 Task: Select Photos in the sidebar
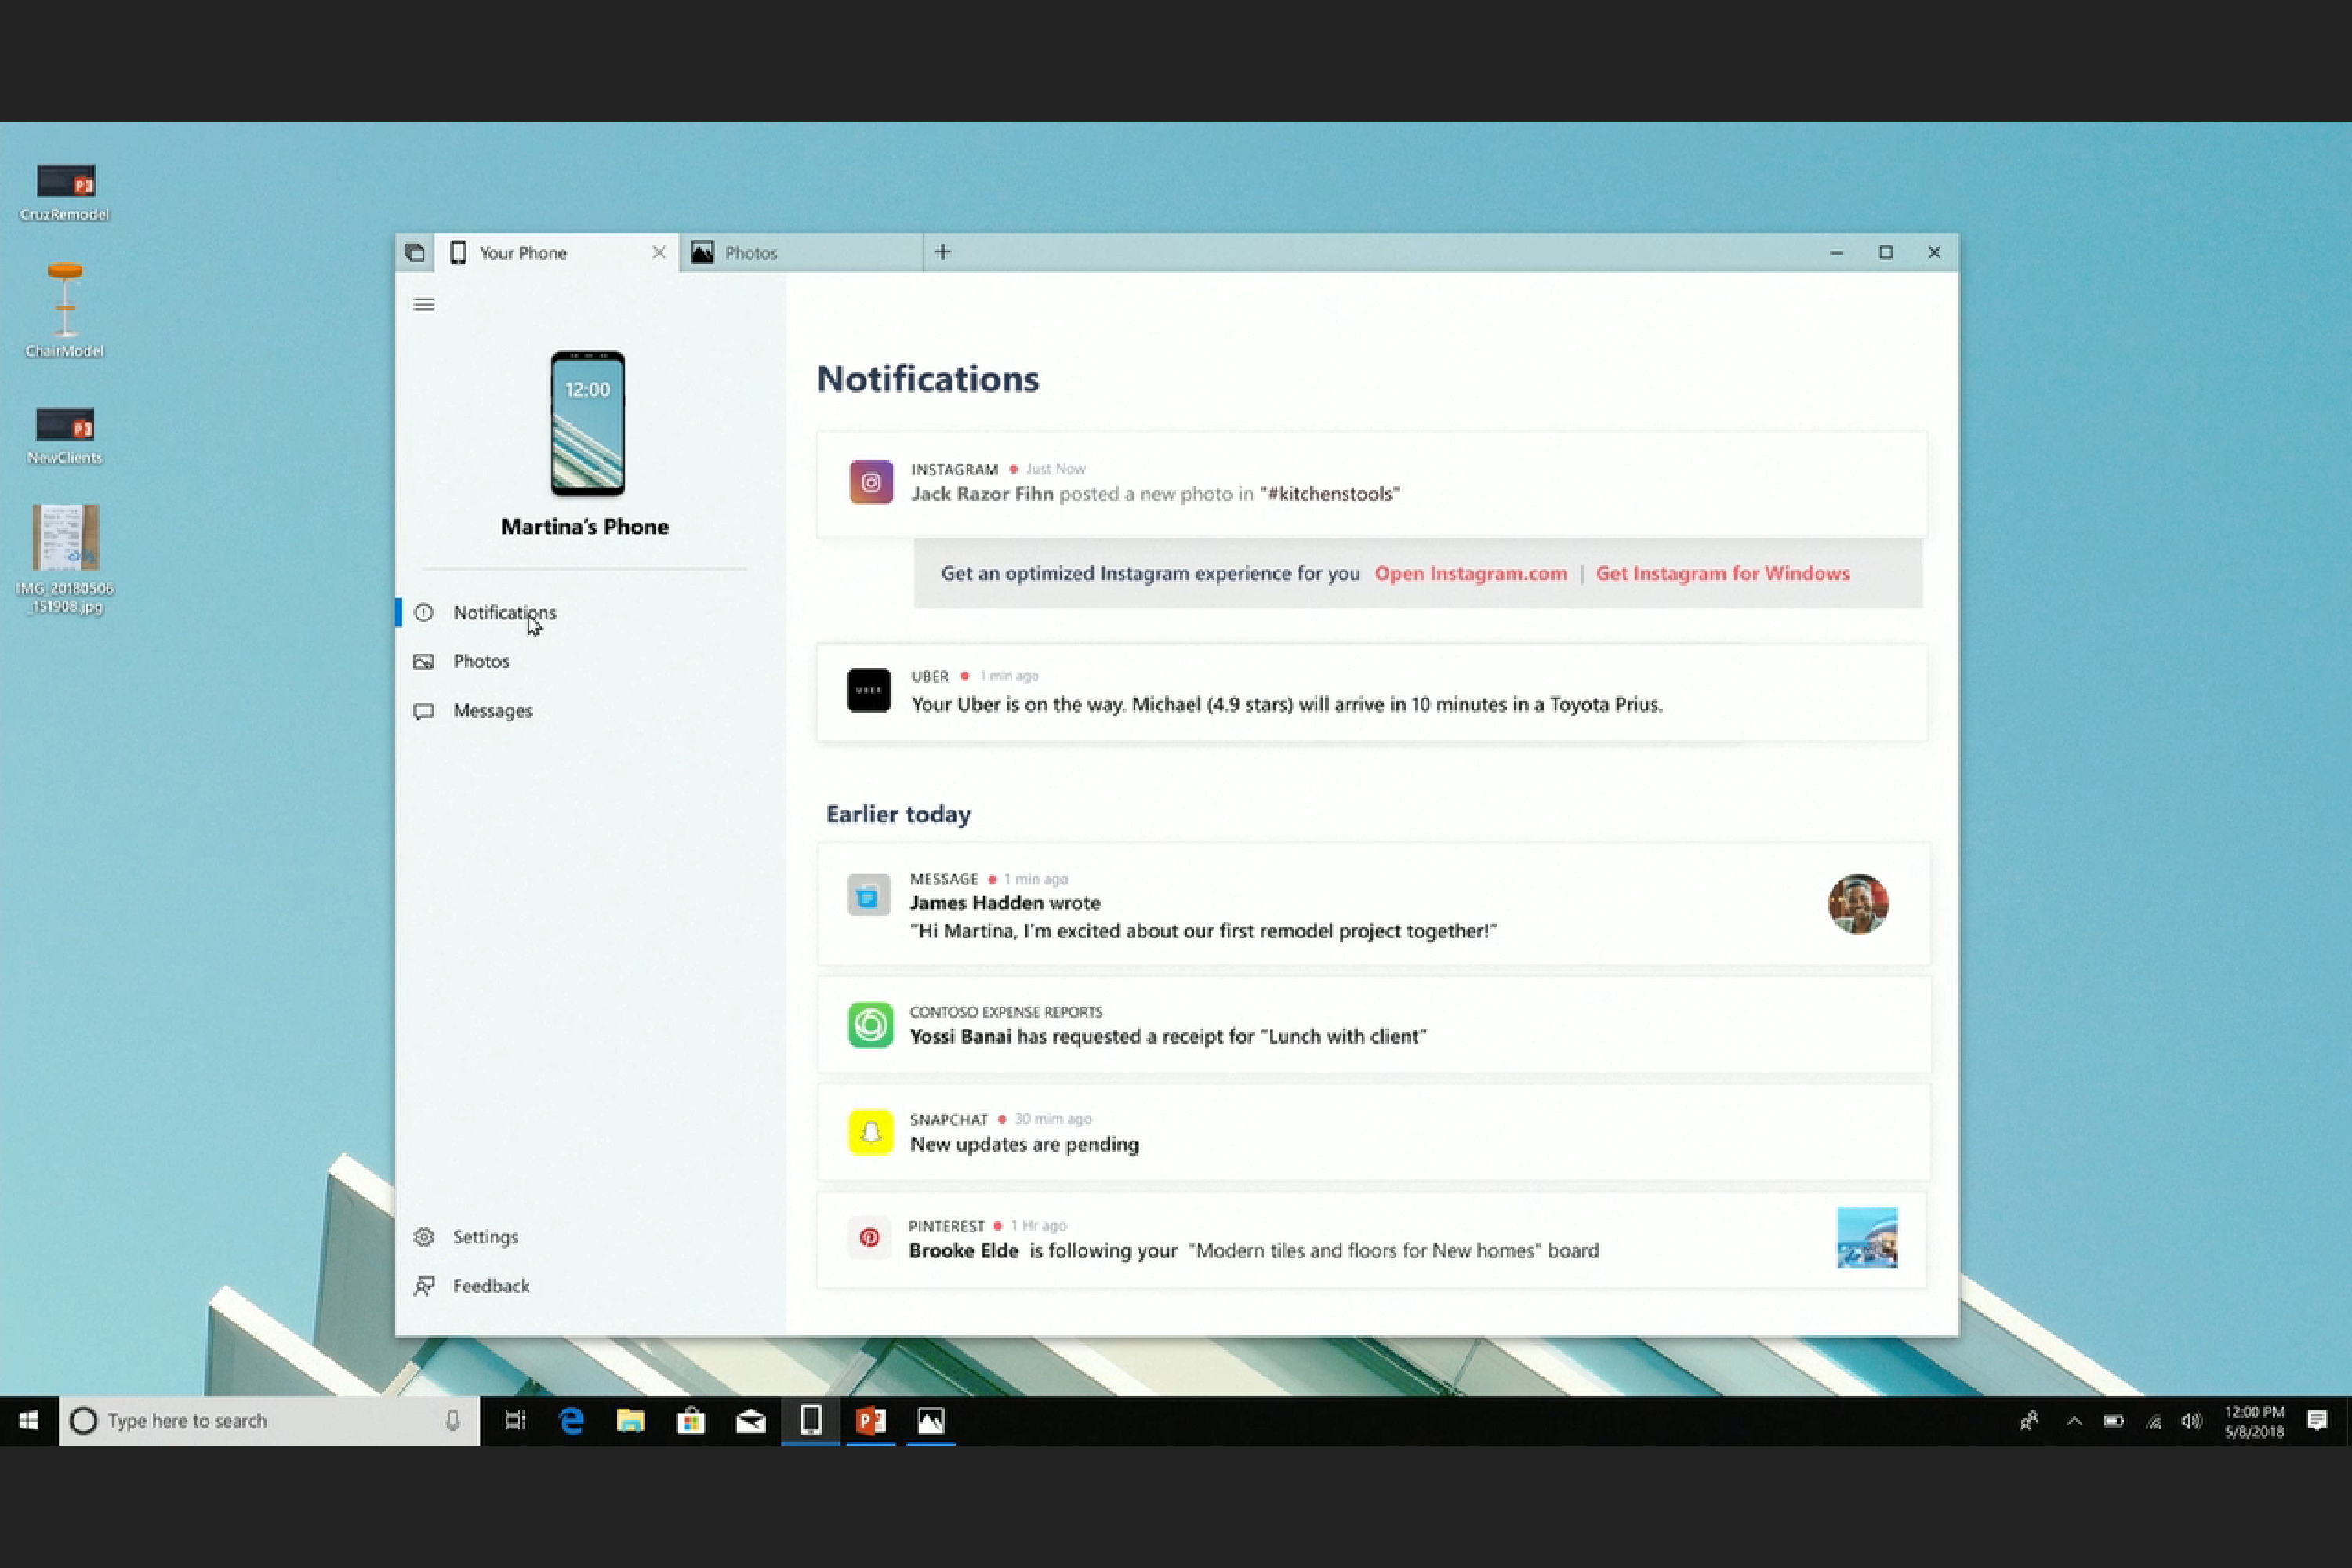pos(482,661)
